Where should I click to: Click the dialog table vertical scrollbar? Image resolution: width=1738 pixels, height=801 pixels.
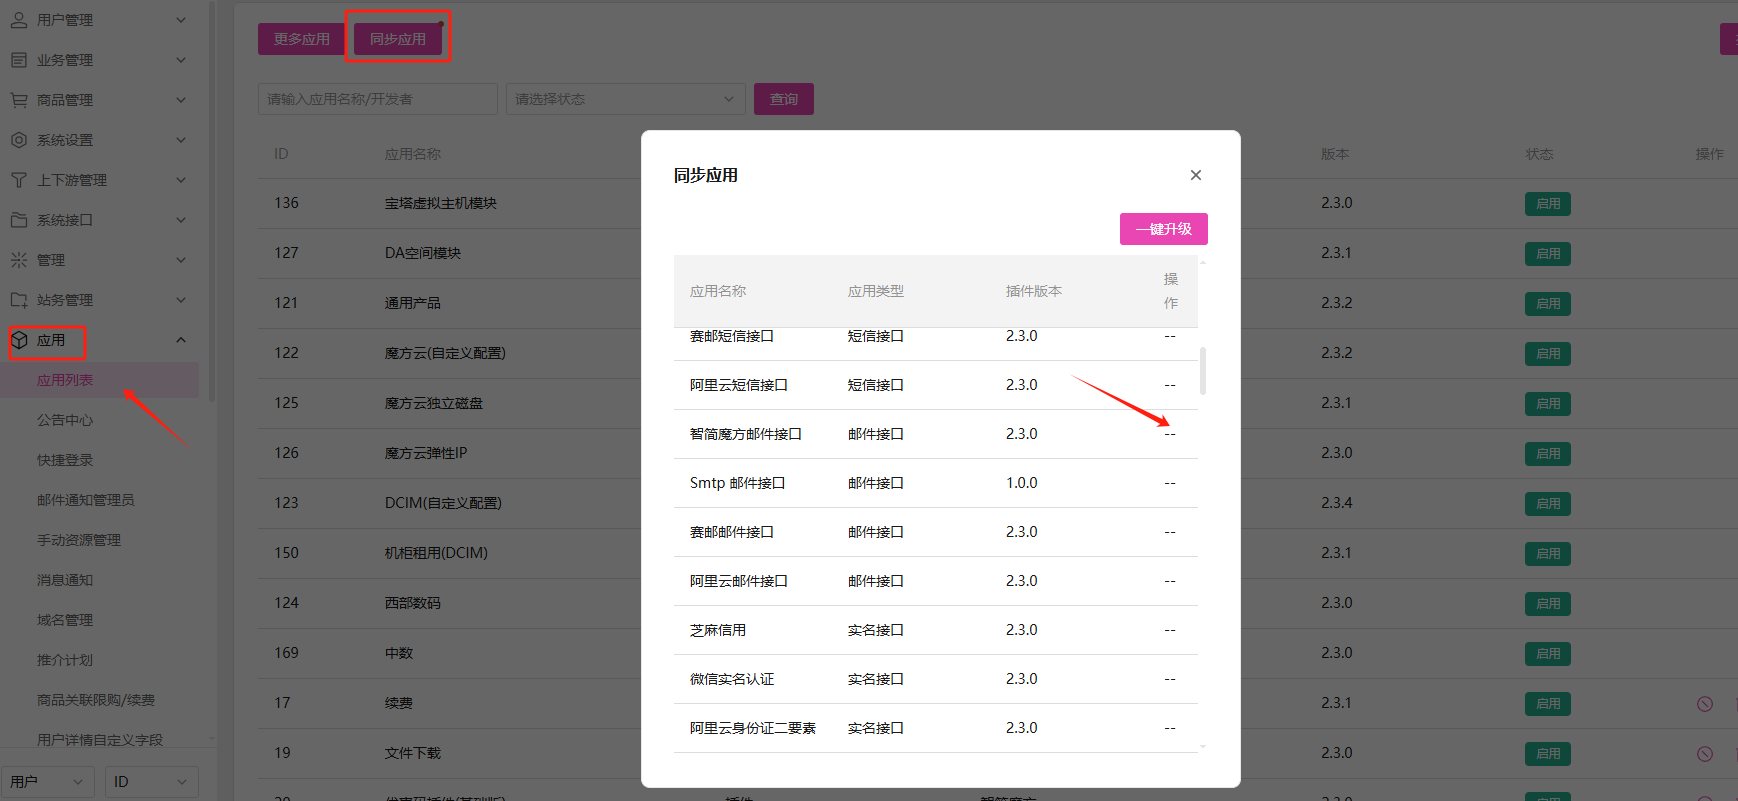pos(1202,371)
